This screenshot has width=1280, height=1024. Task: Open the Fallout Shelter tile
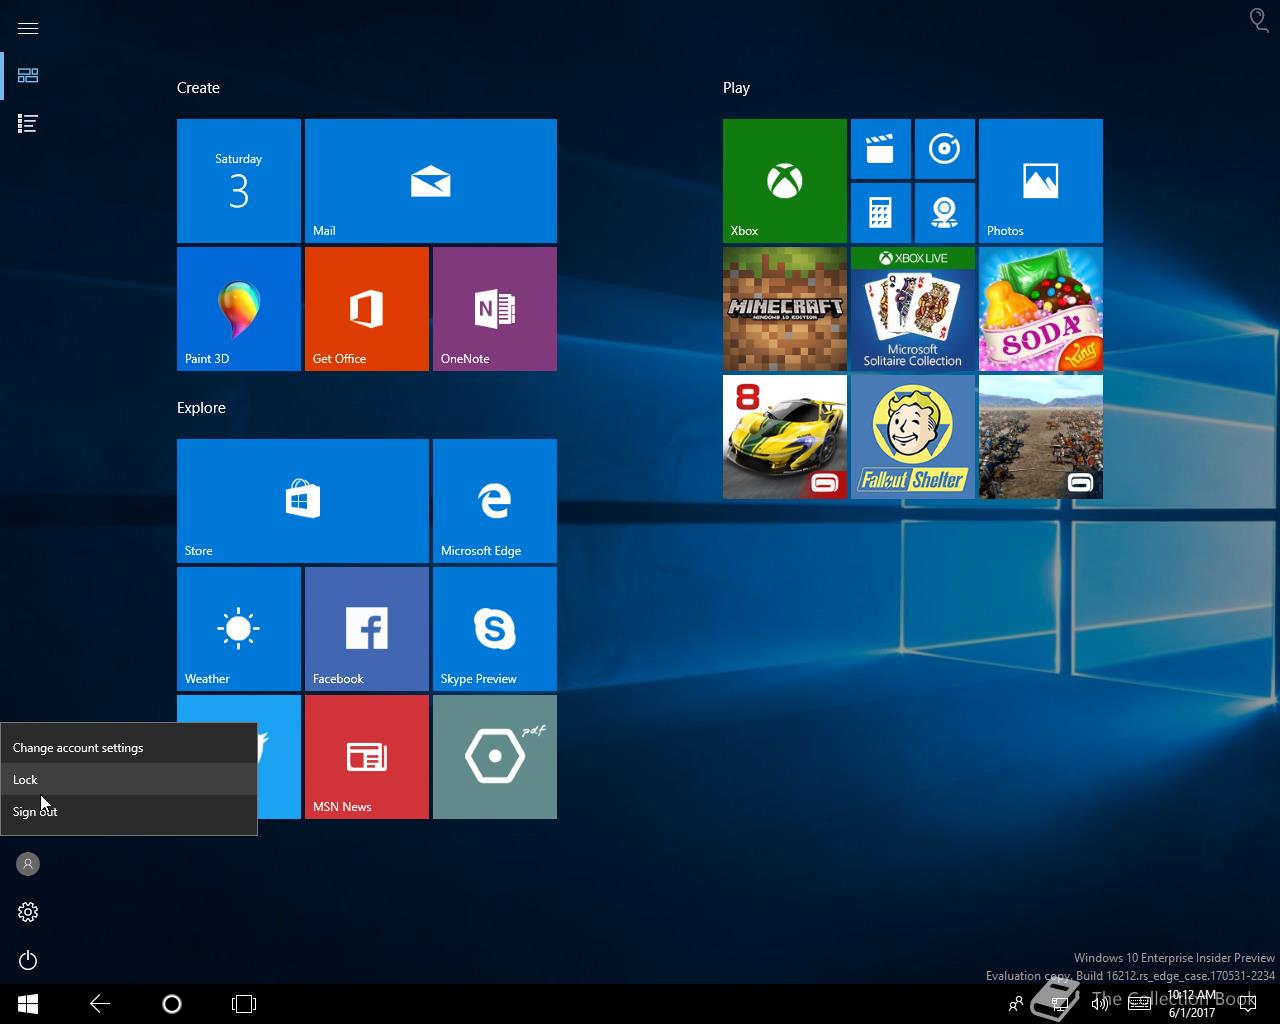[913, 437]
